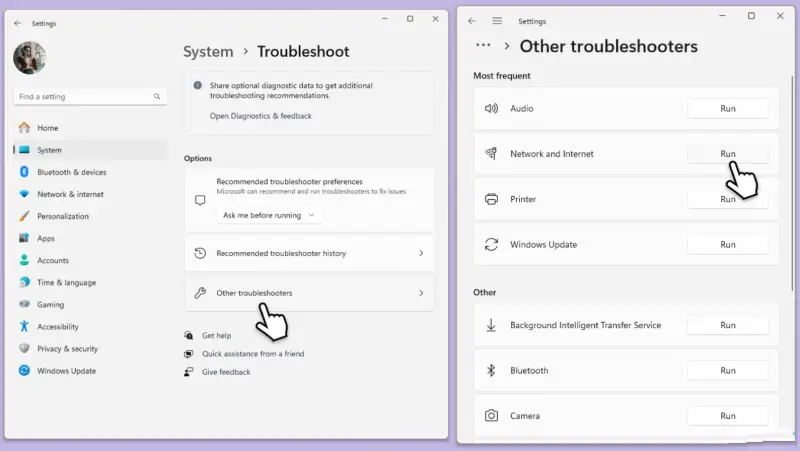Image resolution: width=800 pixels, height=451 pixels.
Task: Open Network & internet in sidebar
Action: point(90,194)
